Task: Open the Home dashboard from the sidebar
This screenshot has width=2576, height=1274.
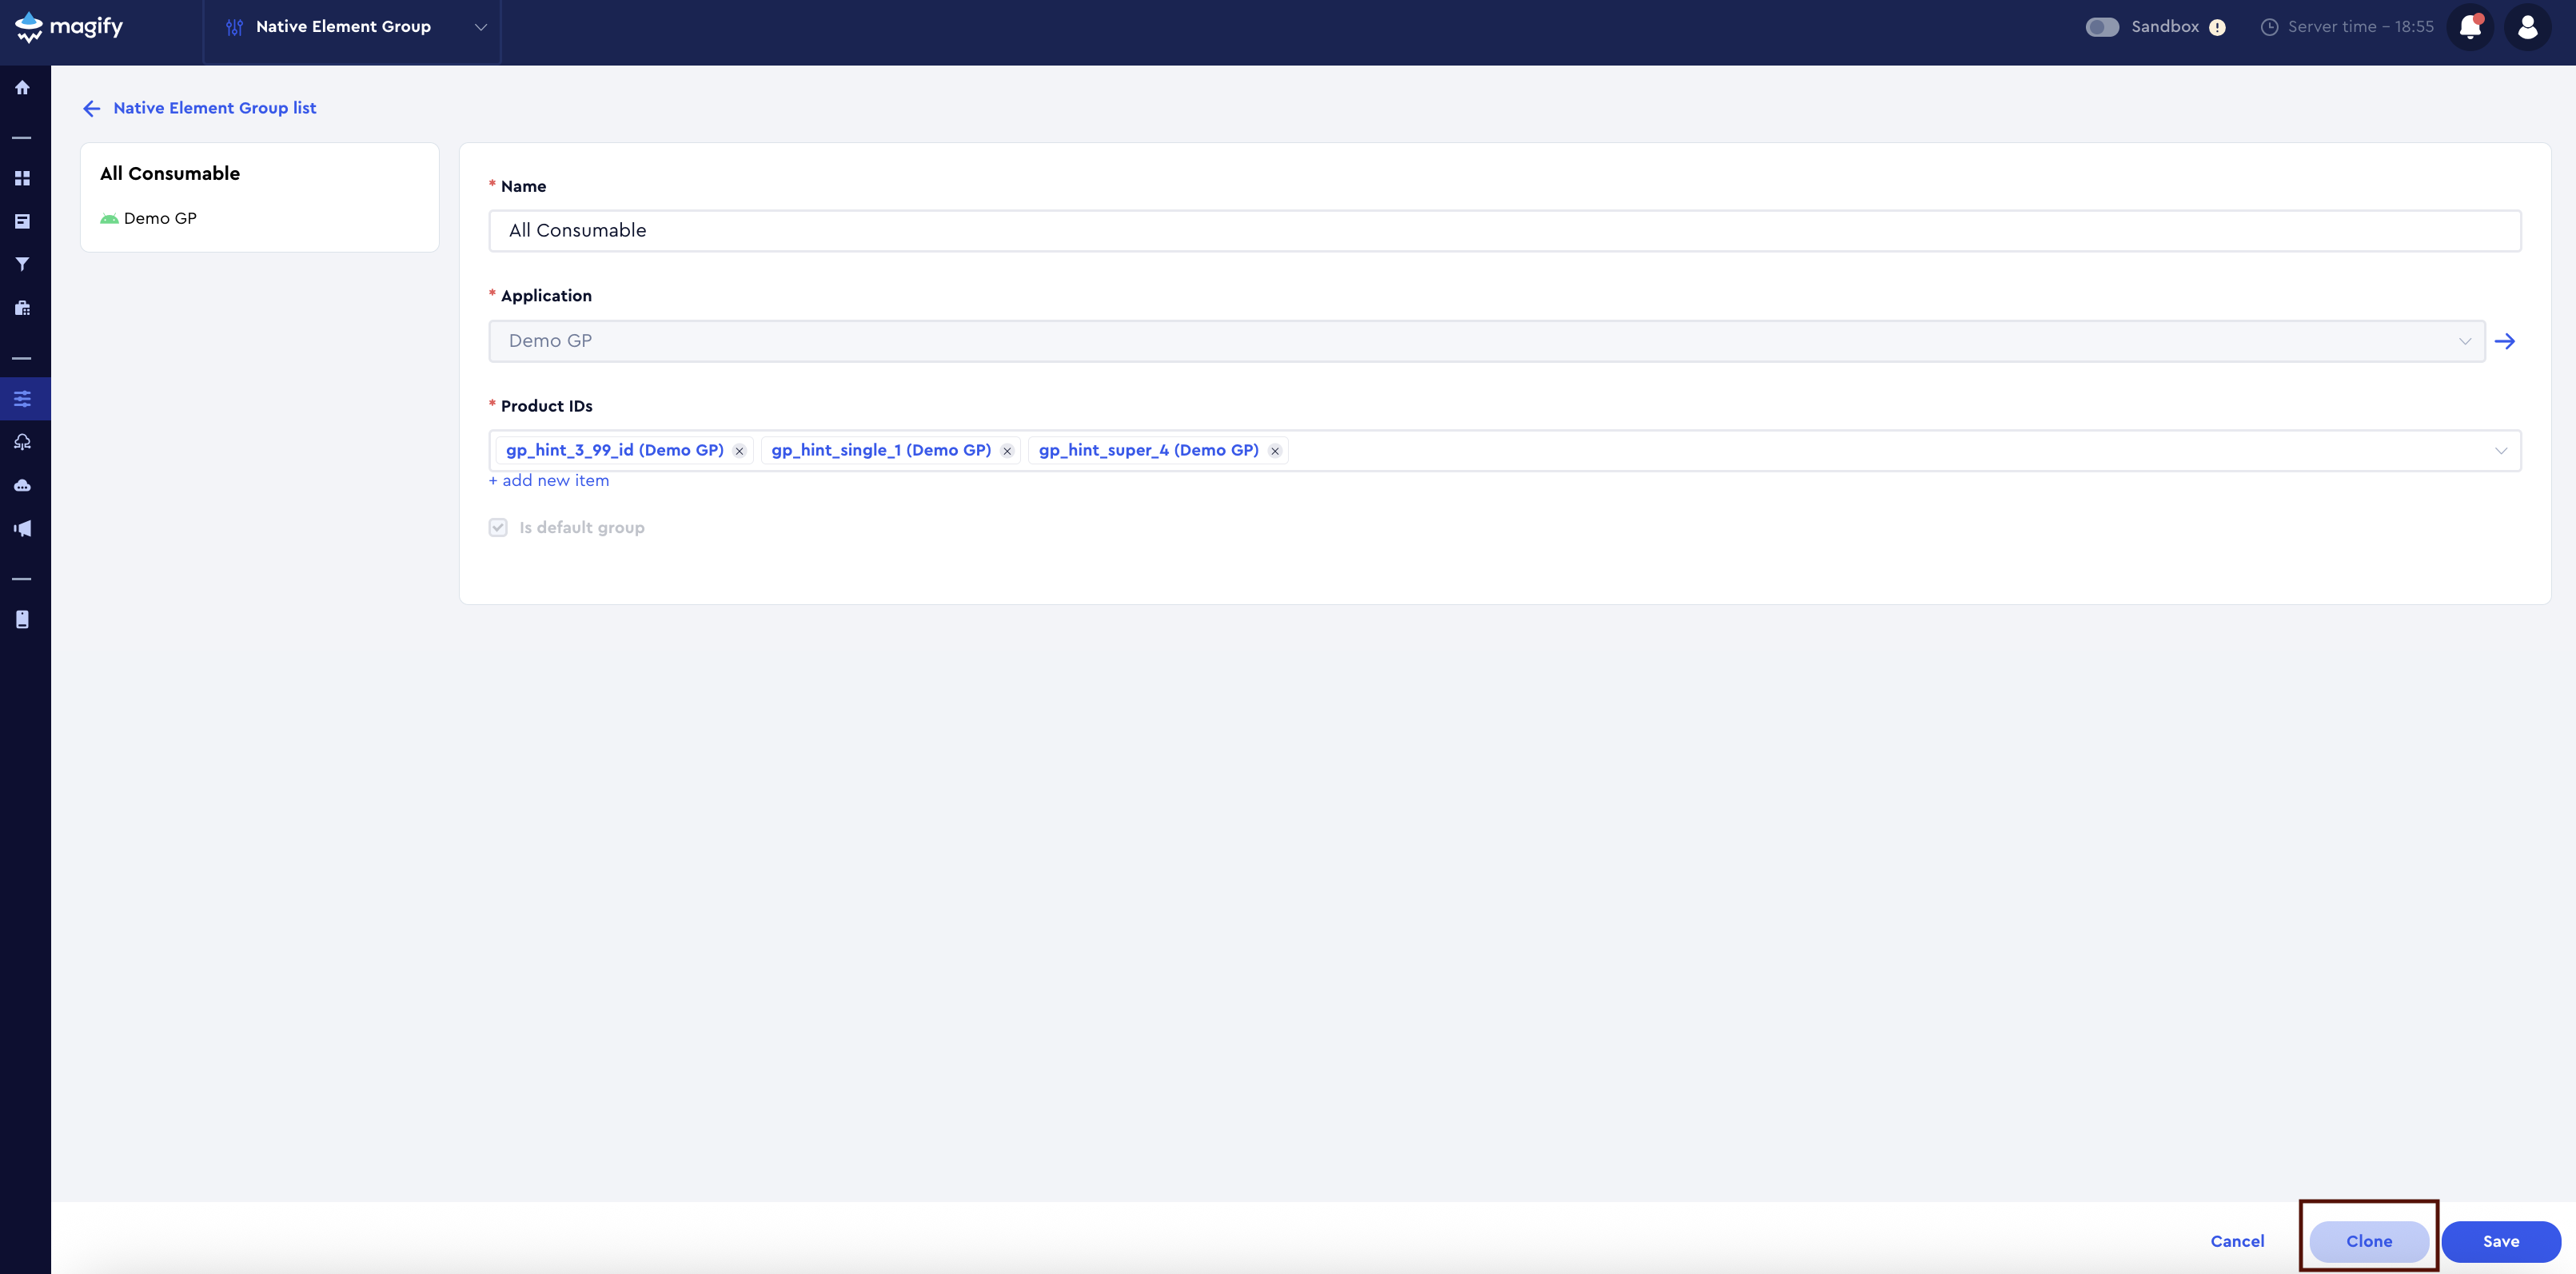Action: pyautogui.click(x=22, y=87)
